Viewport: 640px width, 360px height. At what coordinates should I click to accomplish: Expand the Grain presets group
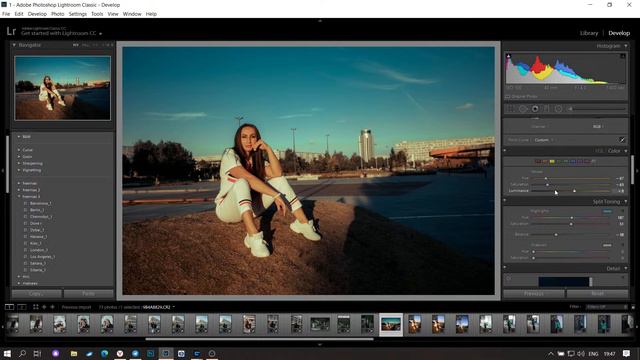pyautogui.click(x=19, y=157)
